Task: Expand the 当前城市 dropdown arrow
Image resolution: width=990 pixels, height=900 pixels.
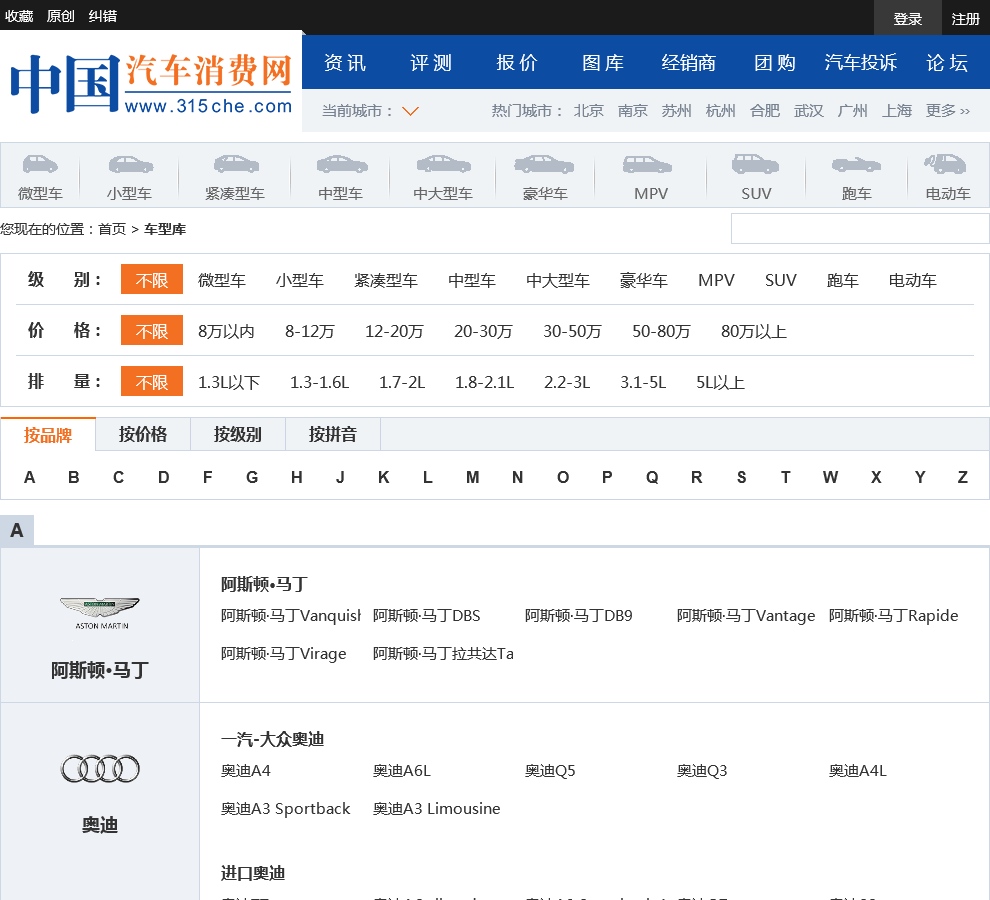Action: tap(410, 111)
